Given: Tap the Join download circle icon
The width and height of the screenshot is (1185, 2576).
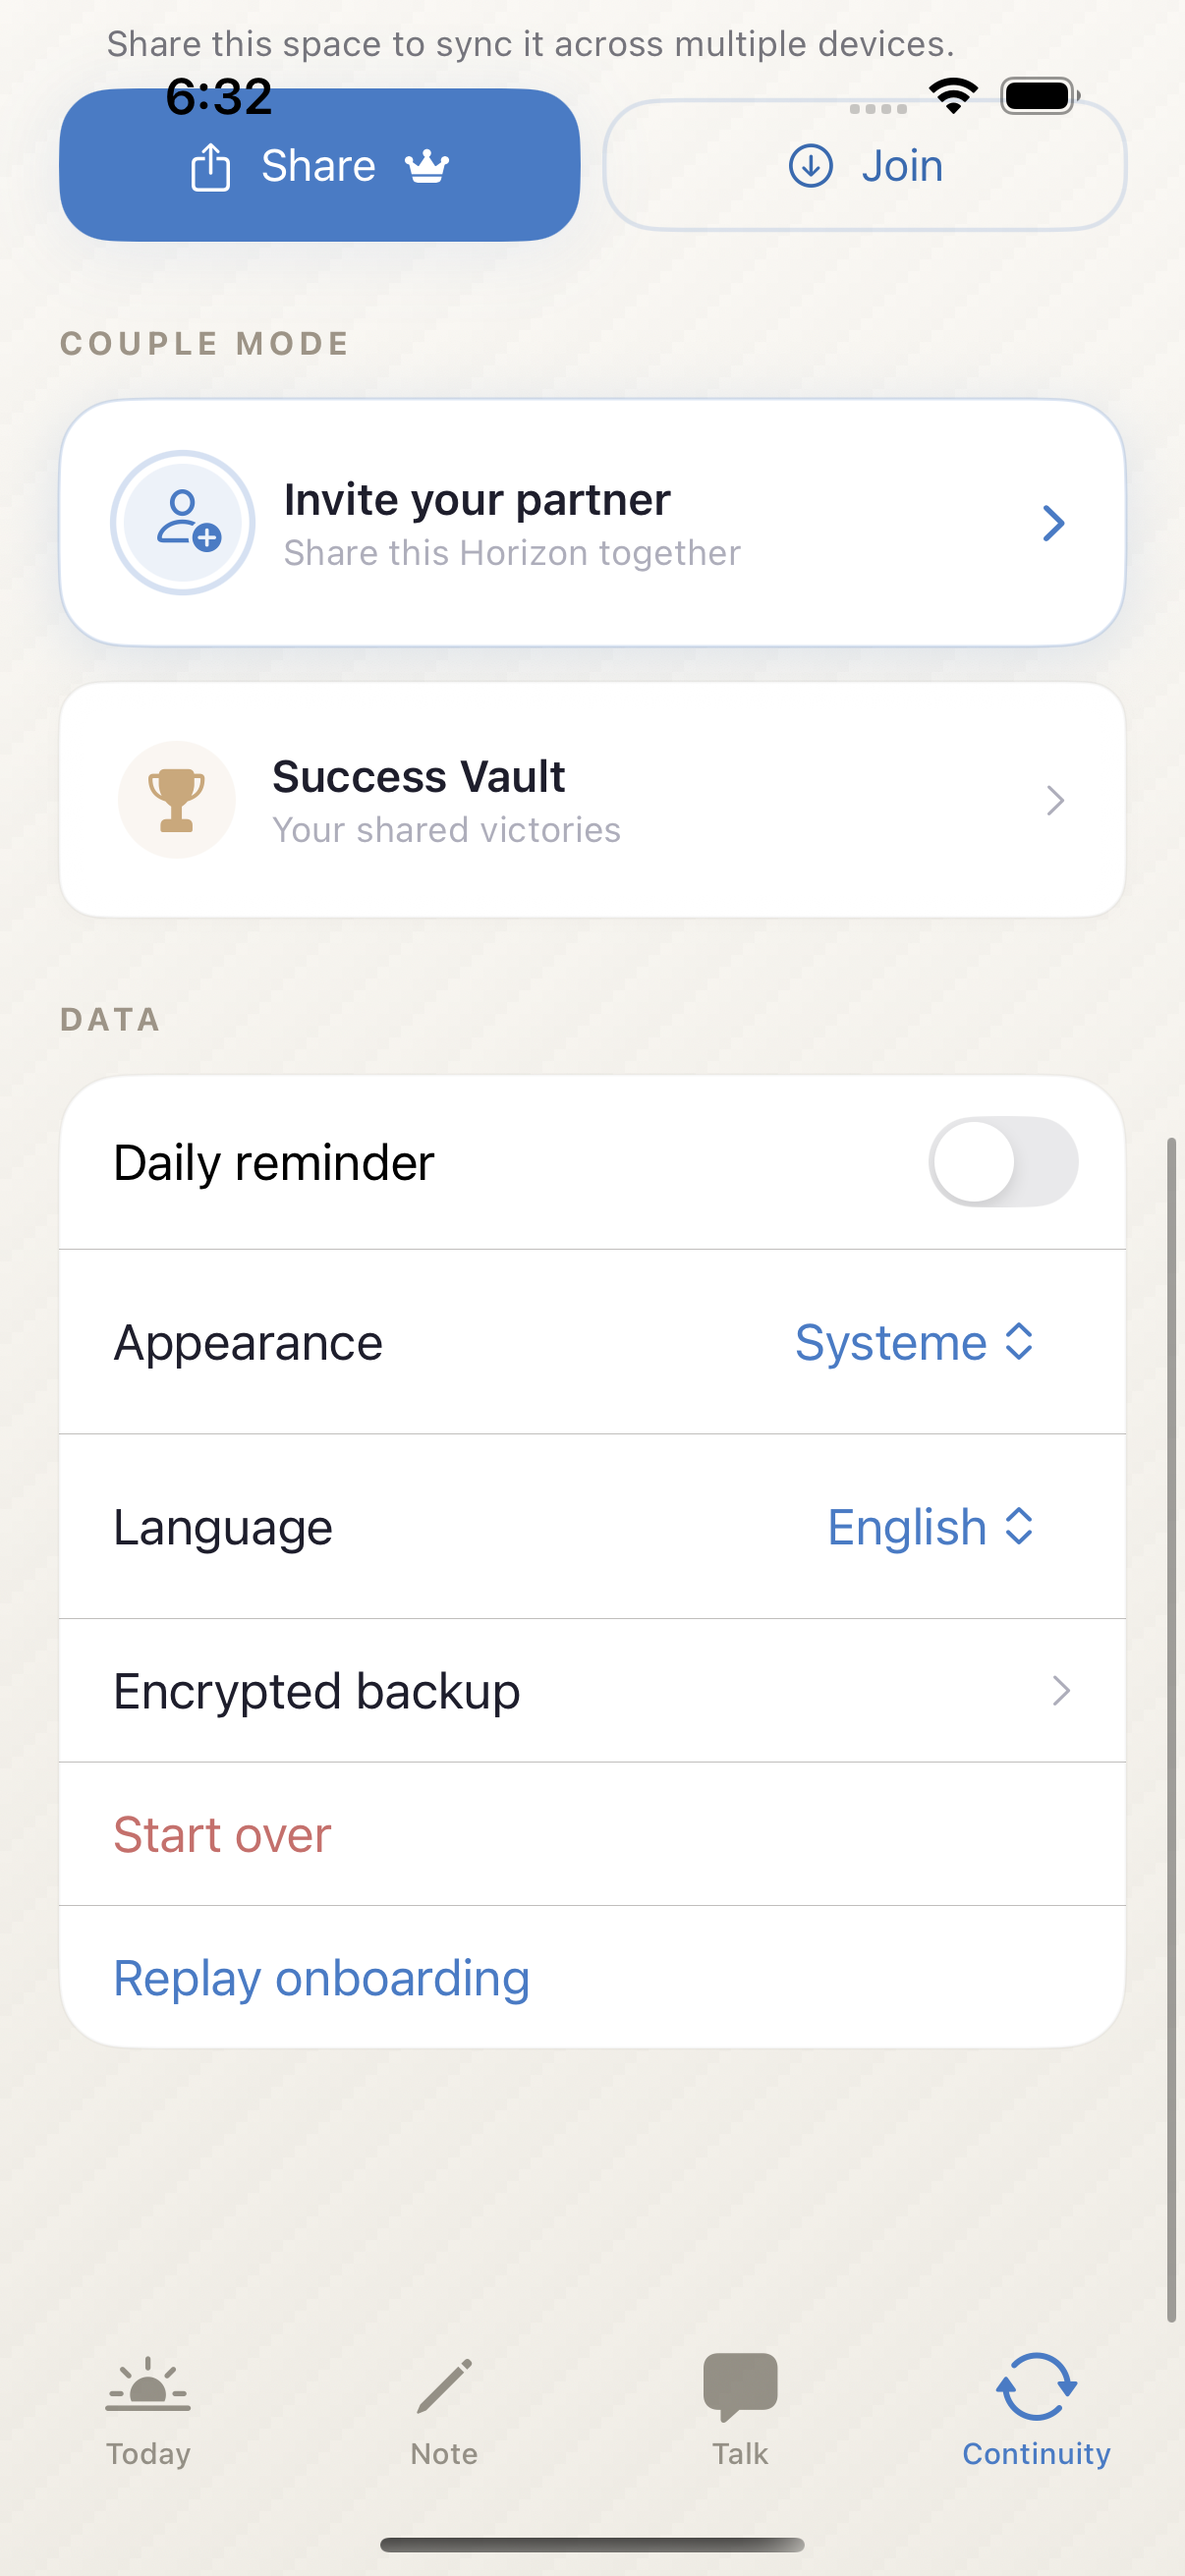Looking at the screenshot, I should pos(810,166).
